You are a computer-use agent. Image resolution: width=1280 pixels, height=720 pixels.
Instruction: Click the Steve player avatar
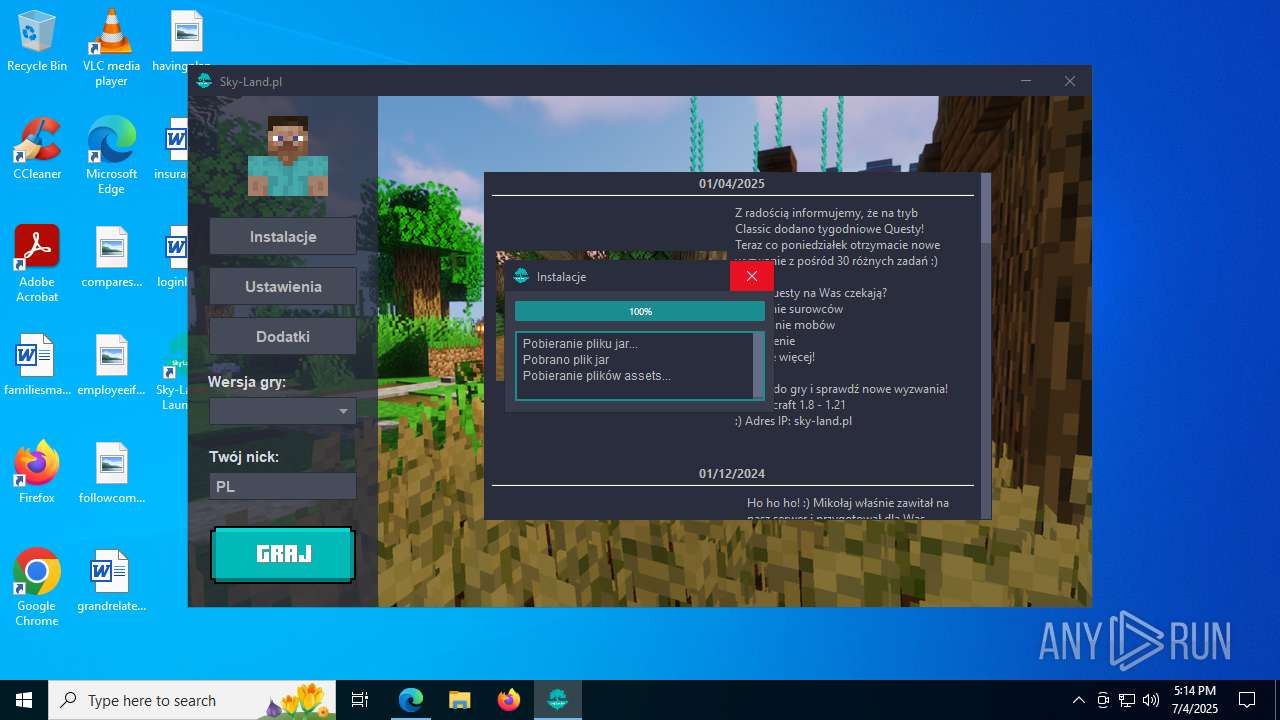click(x=287, y=155)
